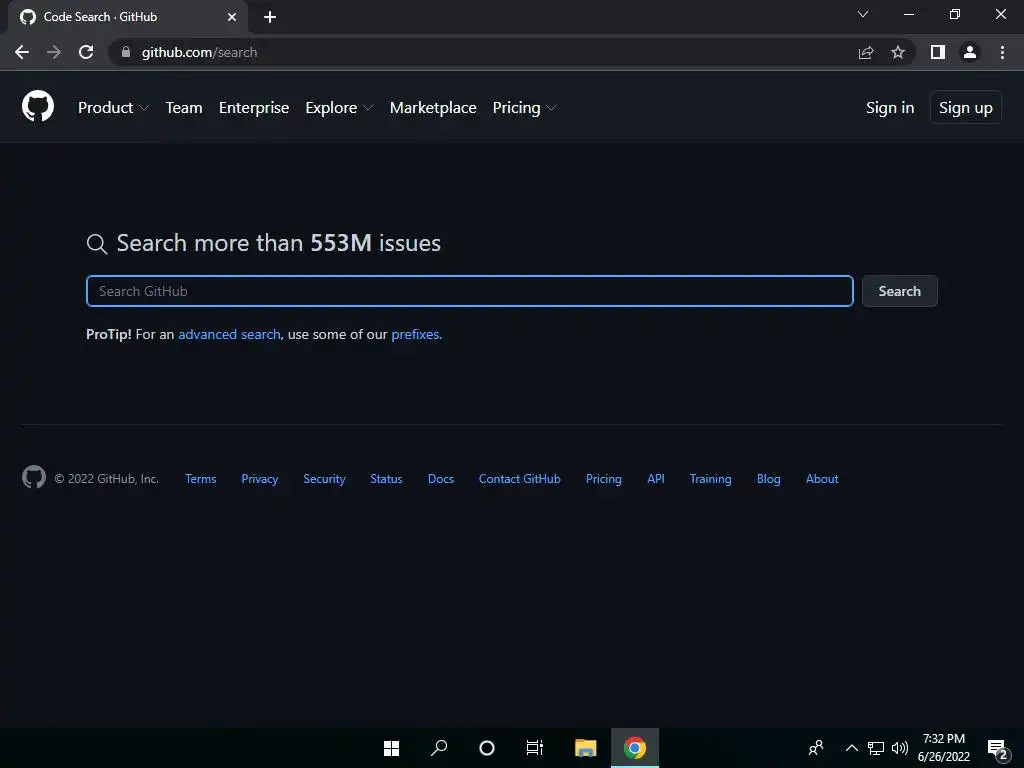Screen dimensions: 1024x768
Task: Select the Code Search GitHub tab
Action: 128,17
